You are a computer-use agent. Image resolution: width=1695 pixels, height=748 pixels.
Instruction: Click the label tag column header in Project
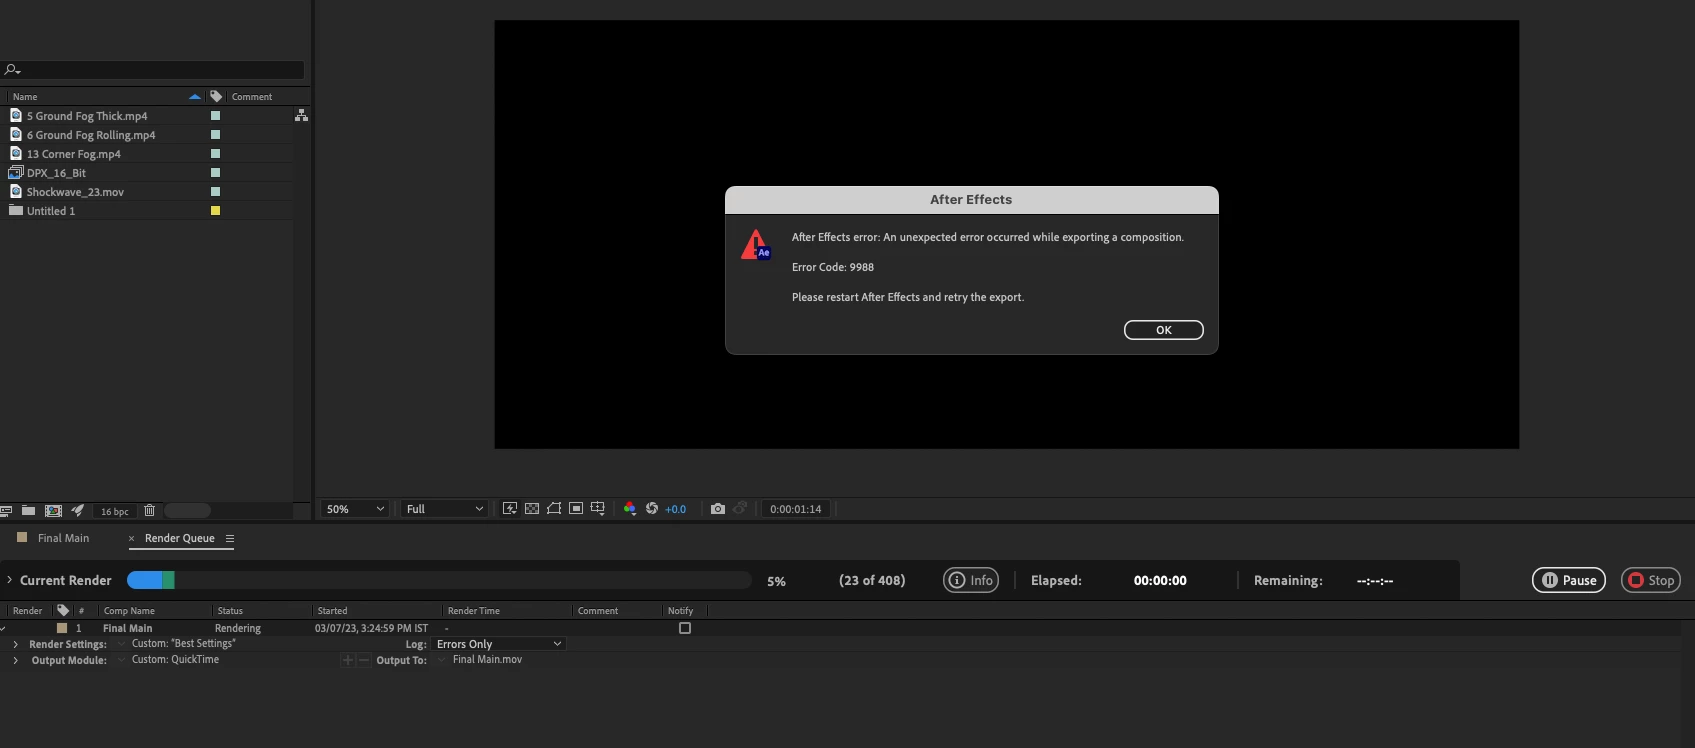click(216, 97)
